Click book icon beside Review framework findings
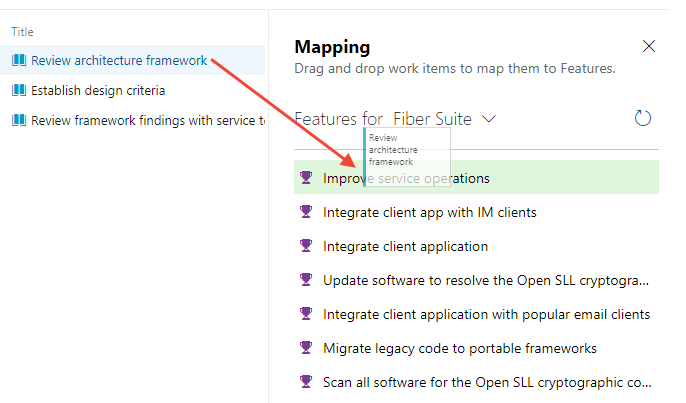The image size is (686, 403). pos(19,120)
